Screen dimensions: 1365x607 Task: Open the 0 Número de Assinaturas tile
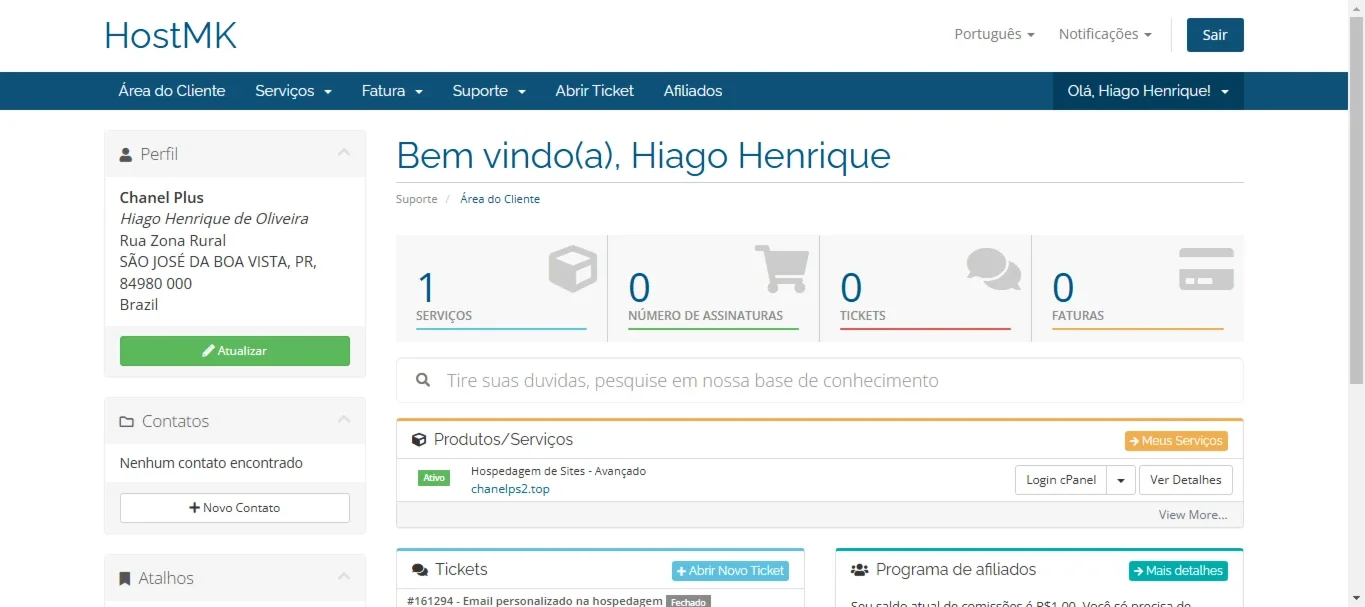(x=714, y=289)
